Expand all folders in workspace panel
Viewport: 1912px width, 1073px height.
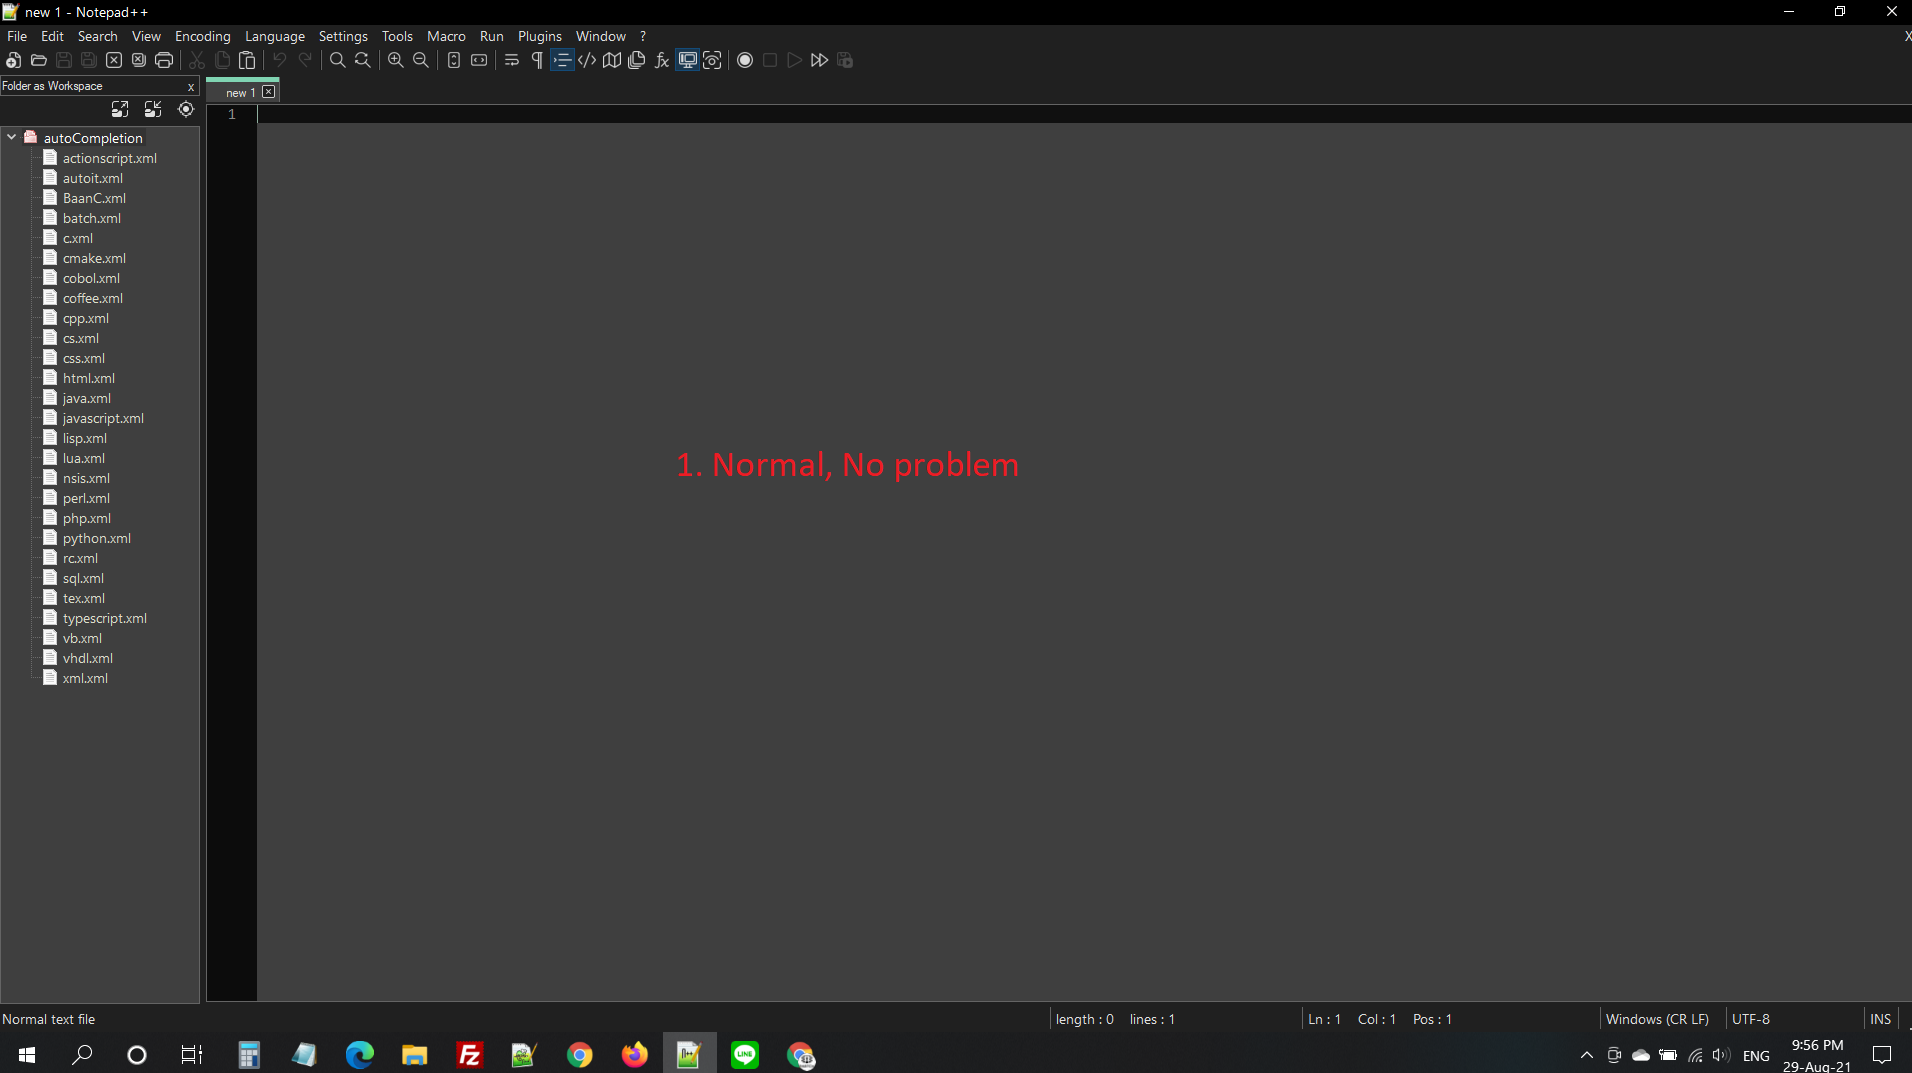tap(120, 109)
